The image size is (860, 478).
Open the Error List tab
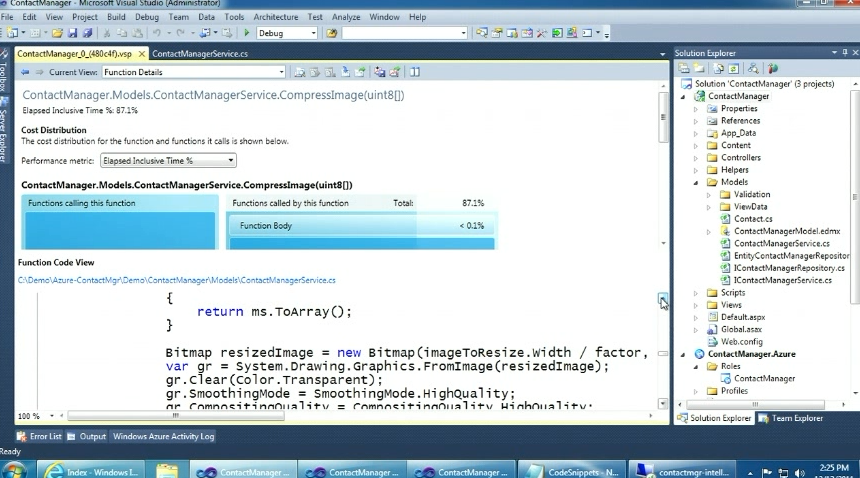(39, 436)
